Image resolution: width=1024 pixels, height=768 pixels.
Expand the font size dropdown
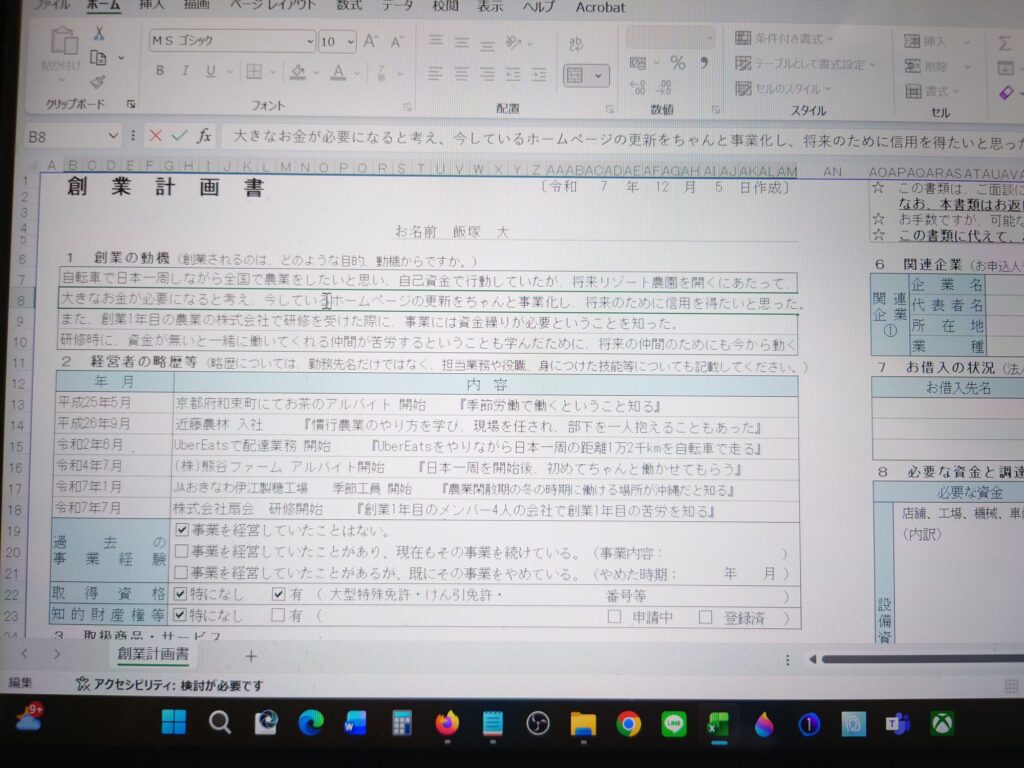tap(349, 42)
